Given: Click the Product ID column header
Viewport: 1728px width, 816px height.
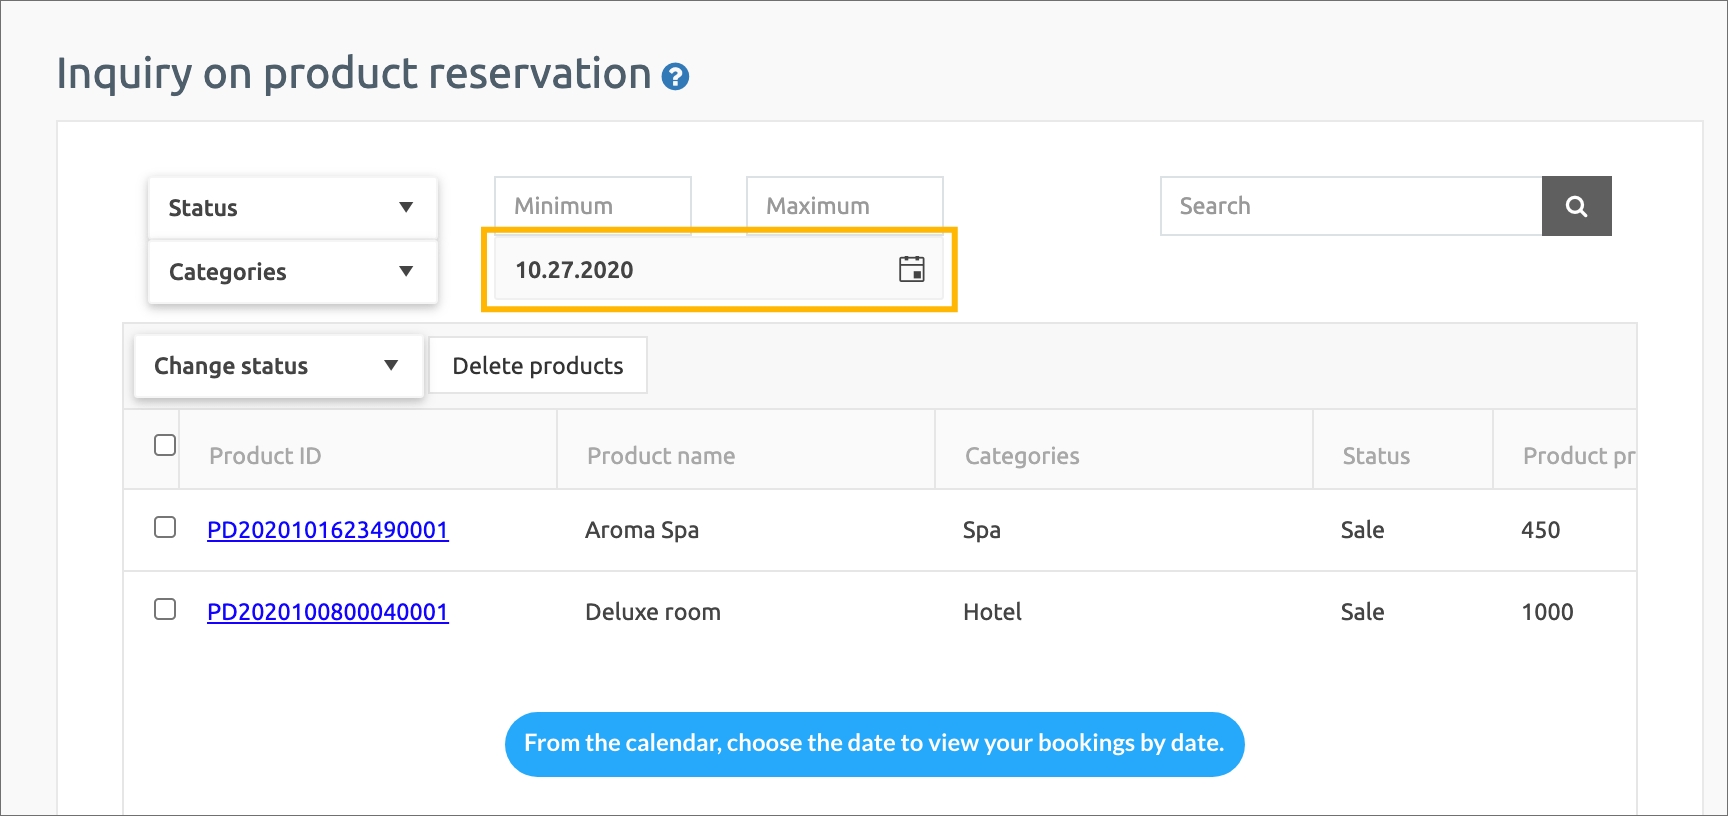Looking at the screenshot, I should [x=265, y=456].
